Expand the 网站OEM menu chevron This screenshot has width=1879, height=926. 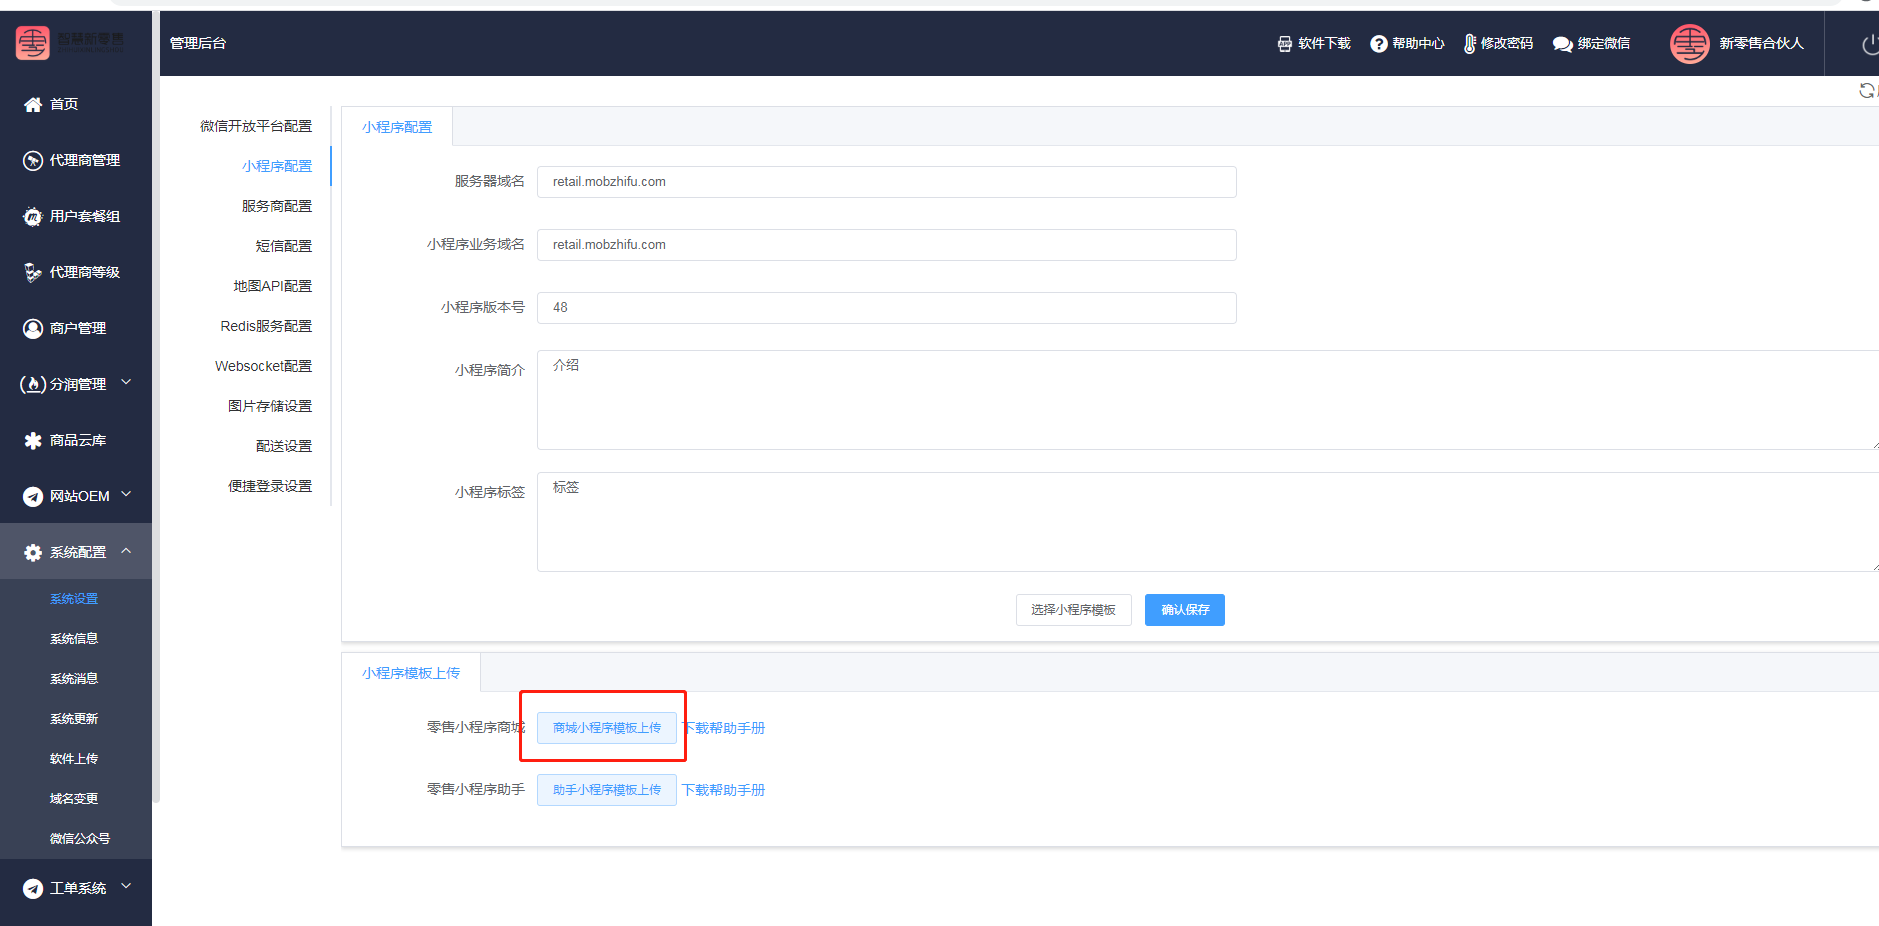coord(126,494)
